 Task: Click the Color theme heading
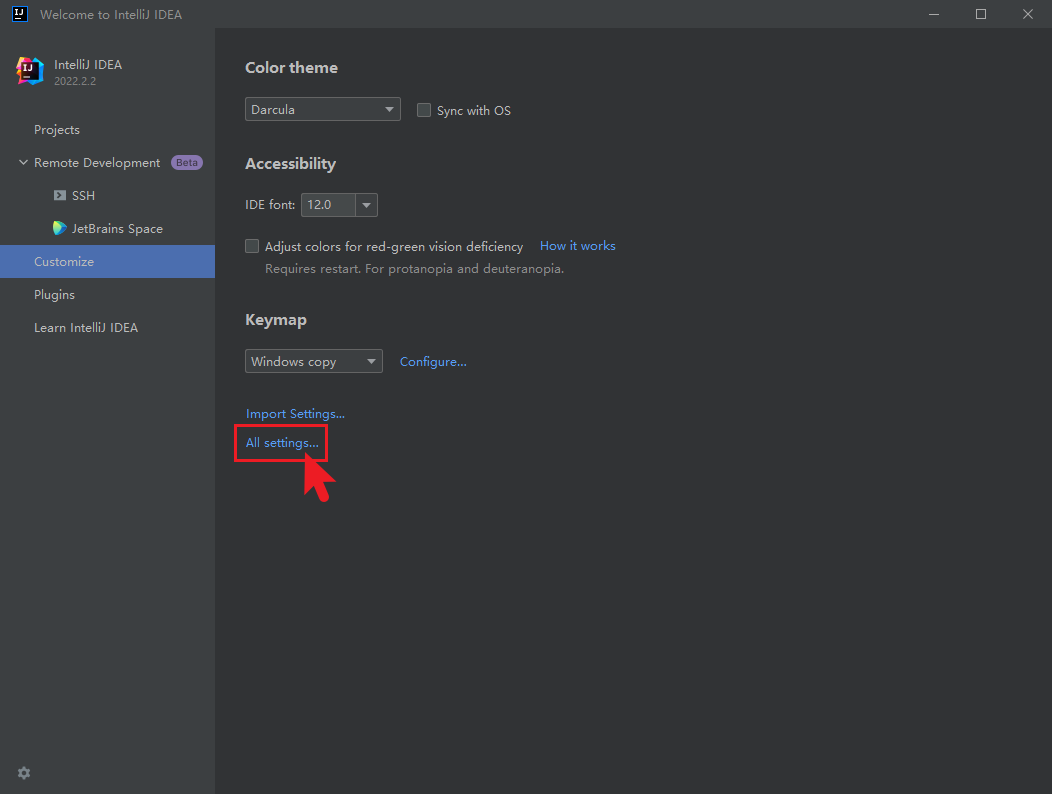[291, 68]
